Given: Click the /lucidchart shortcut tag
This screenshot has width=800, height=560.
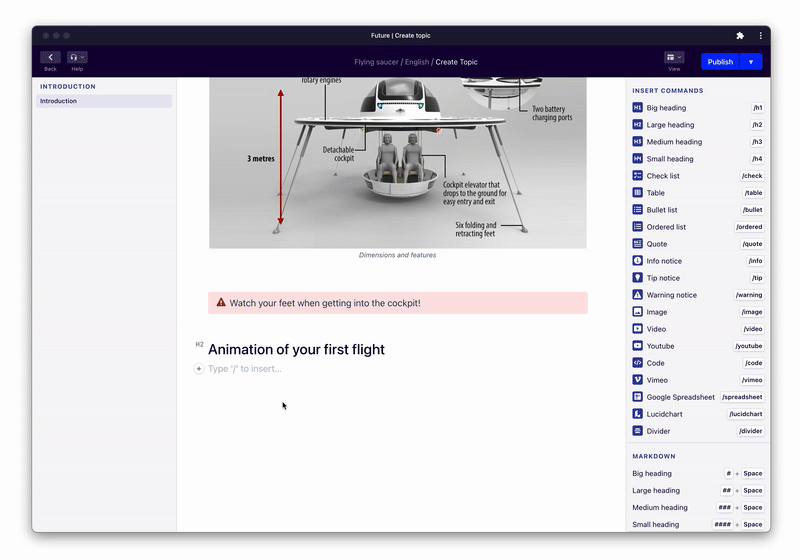Looking at the screenshot, I should [x=745, y=414].
